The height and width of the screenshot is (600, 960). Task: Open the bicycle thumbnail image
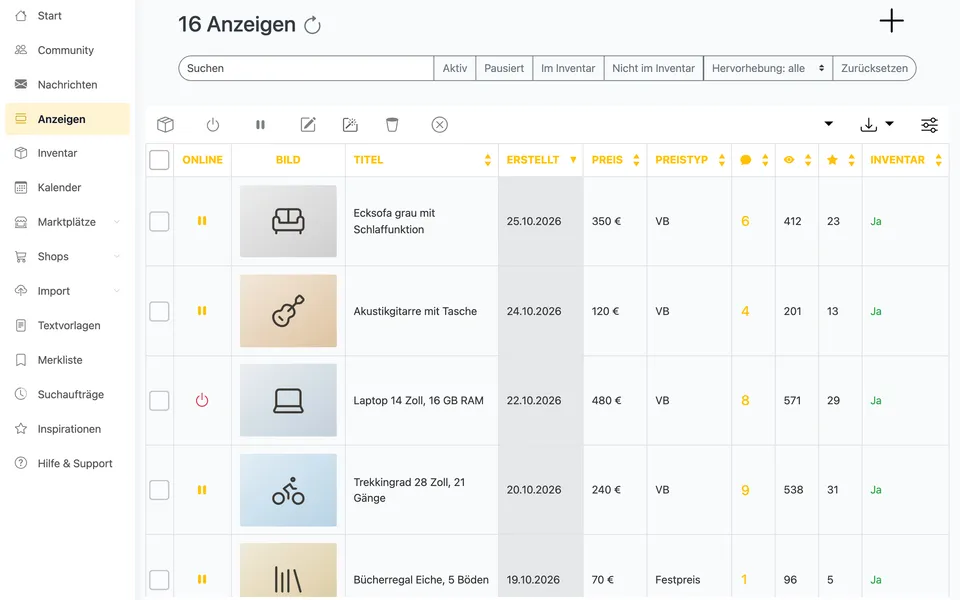(x=288, y=490)
